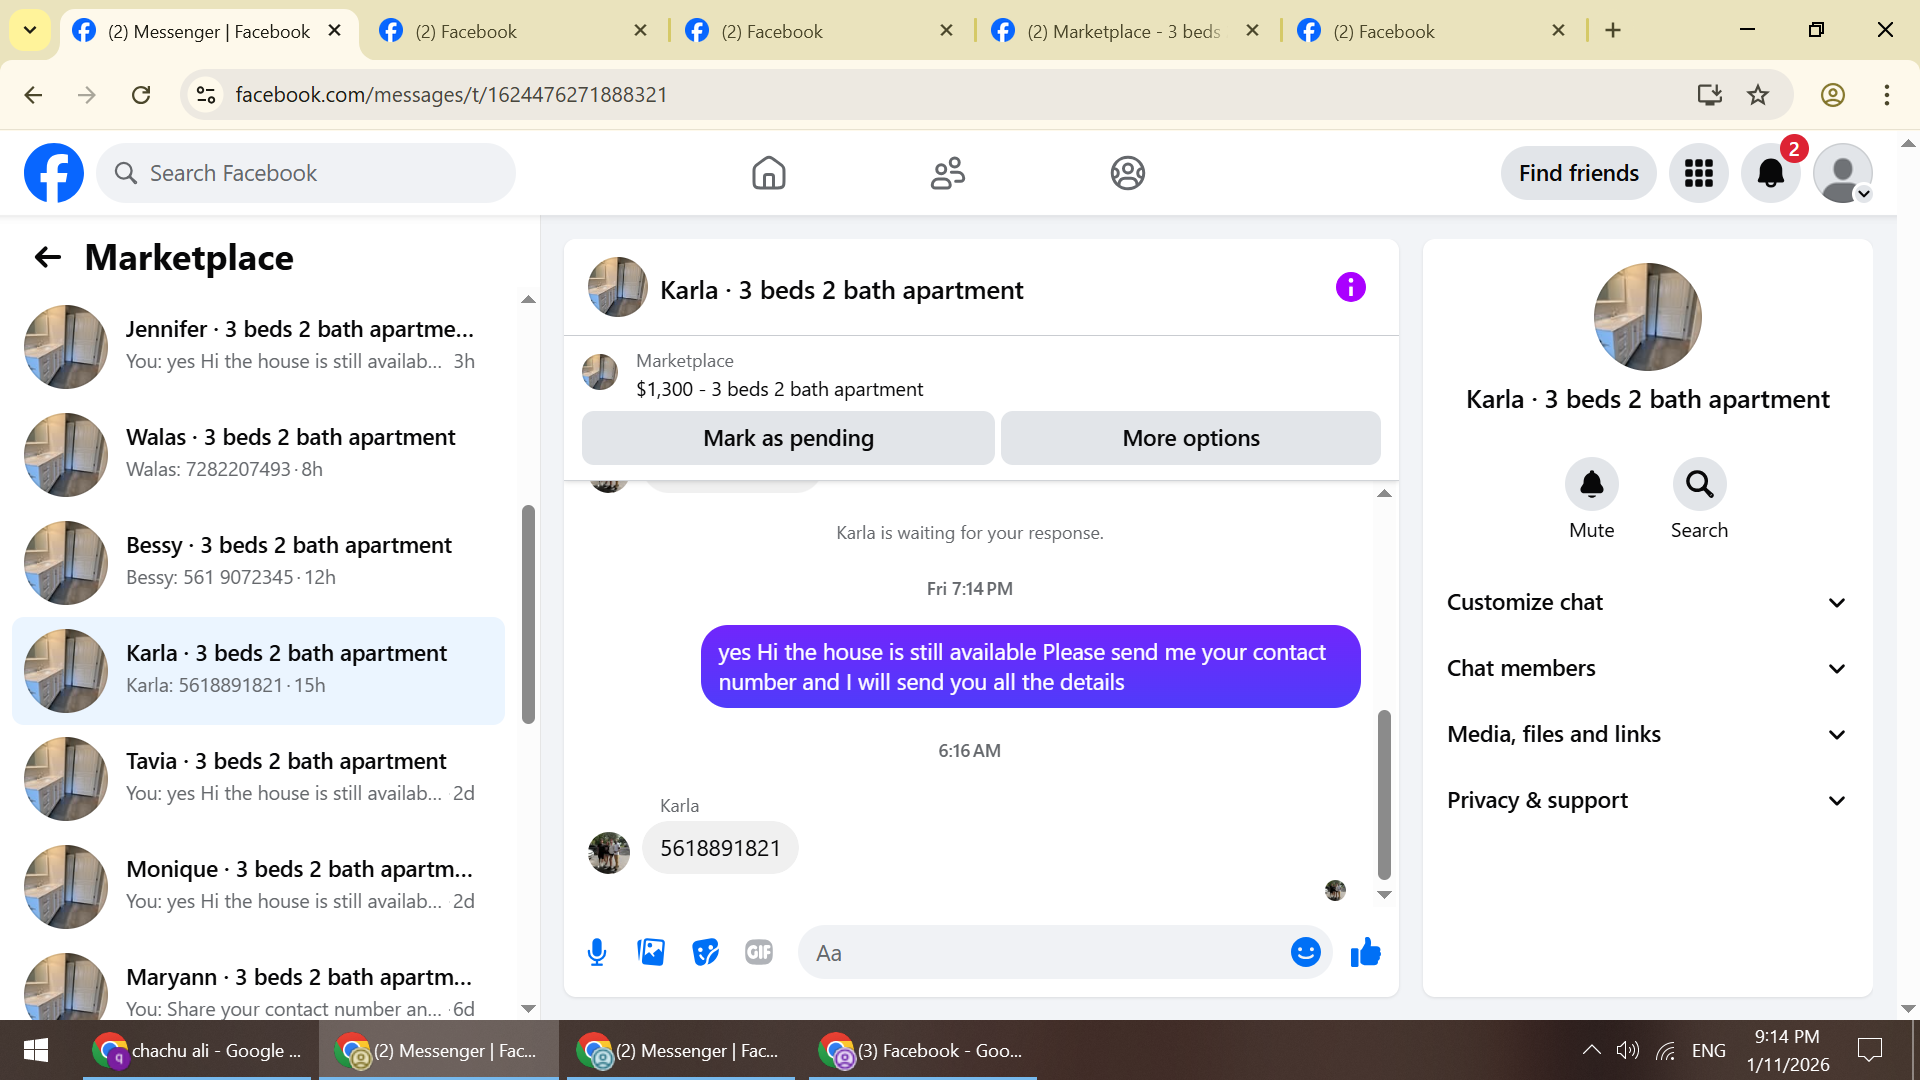
Task: Show hidden icons in system tray
Action: (1590, 1051)
